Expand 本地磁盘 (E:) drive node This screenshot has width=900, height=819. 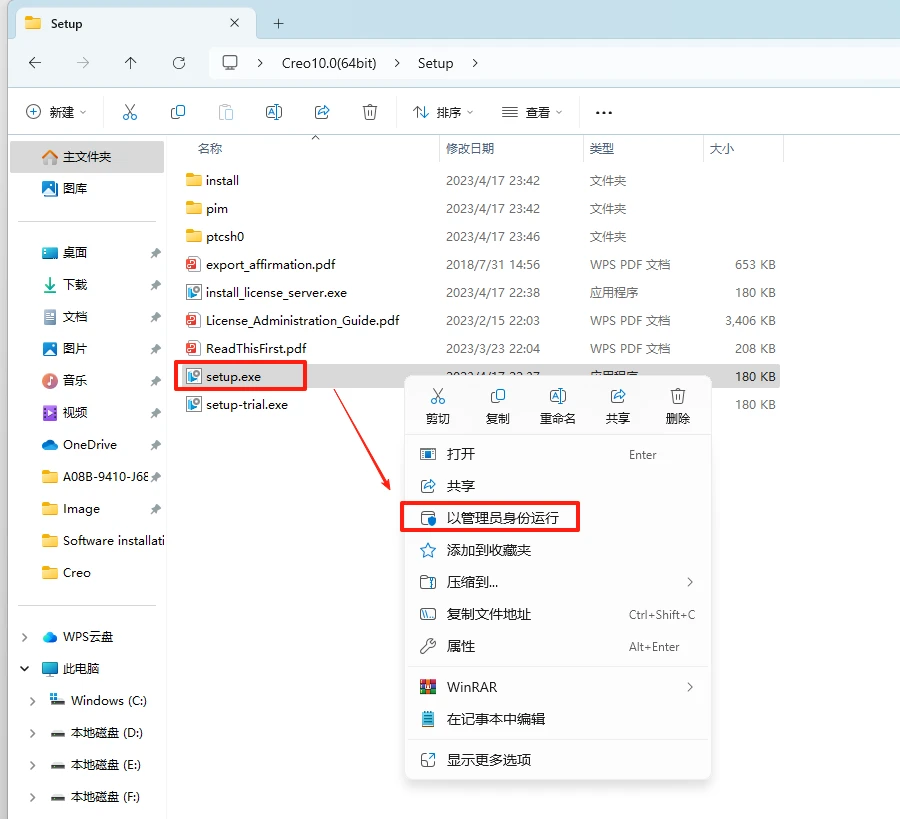(33, 765)
